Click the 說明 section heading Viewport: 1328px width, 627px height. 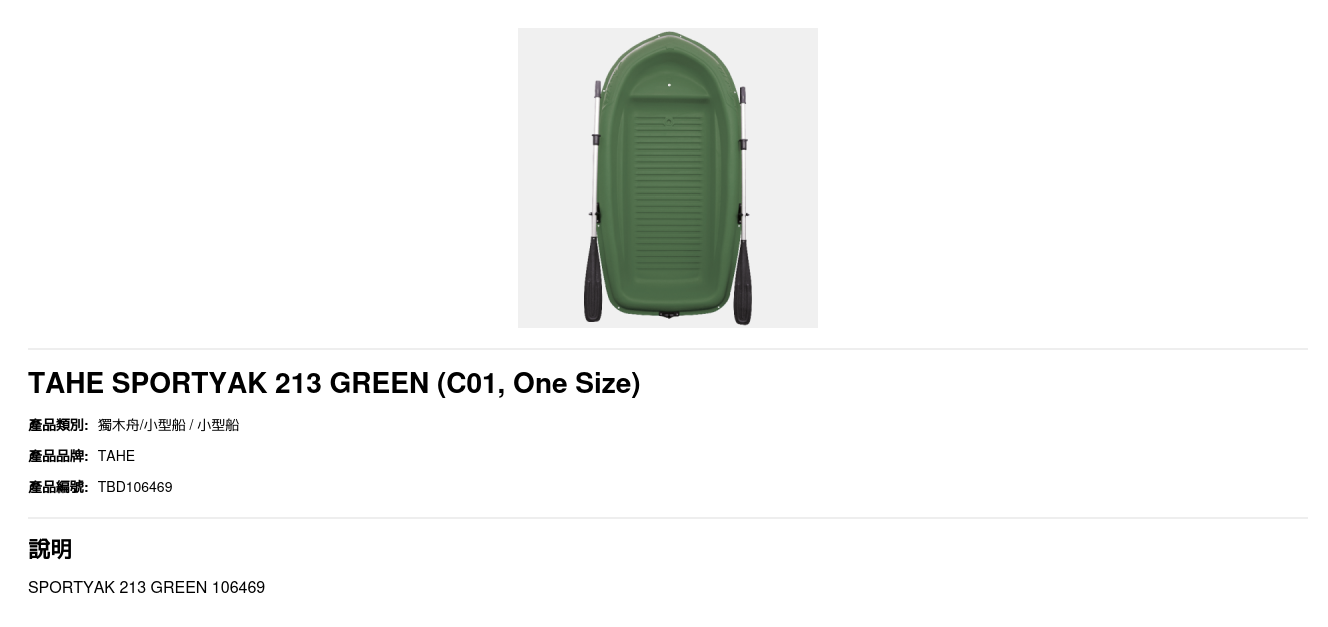[50, 549]
